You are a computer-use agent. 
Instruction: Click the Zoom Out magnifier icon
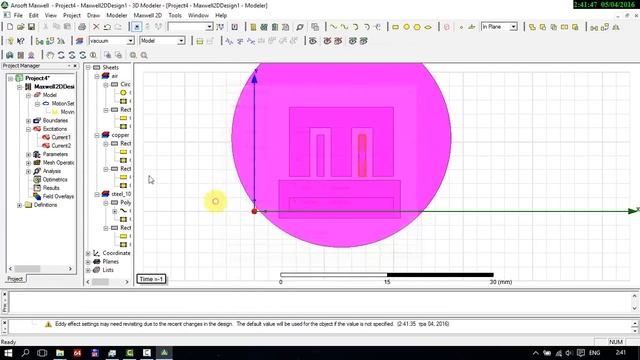pyautogui.click(x=144, y=55)
